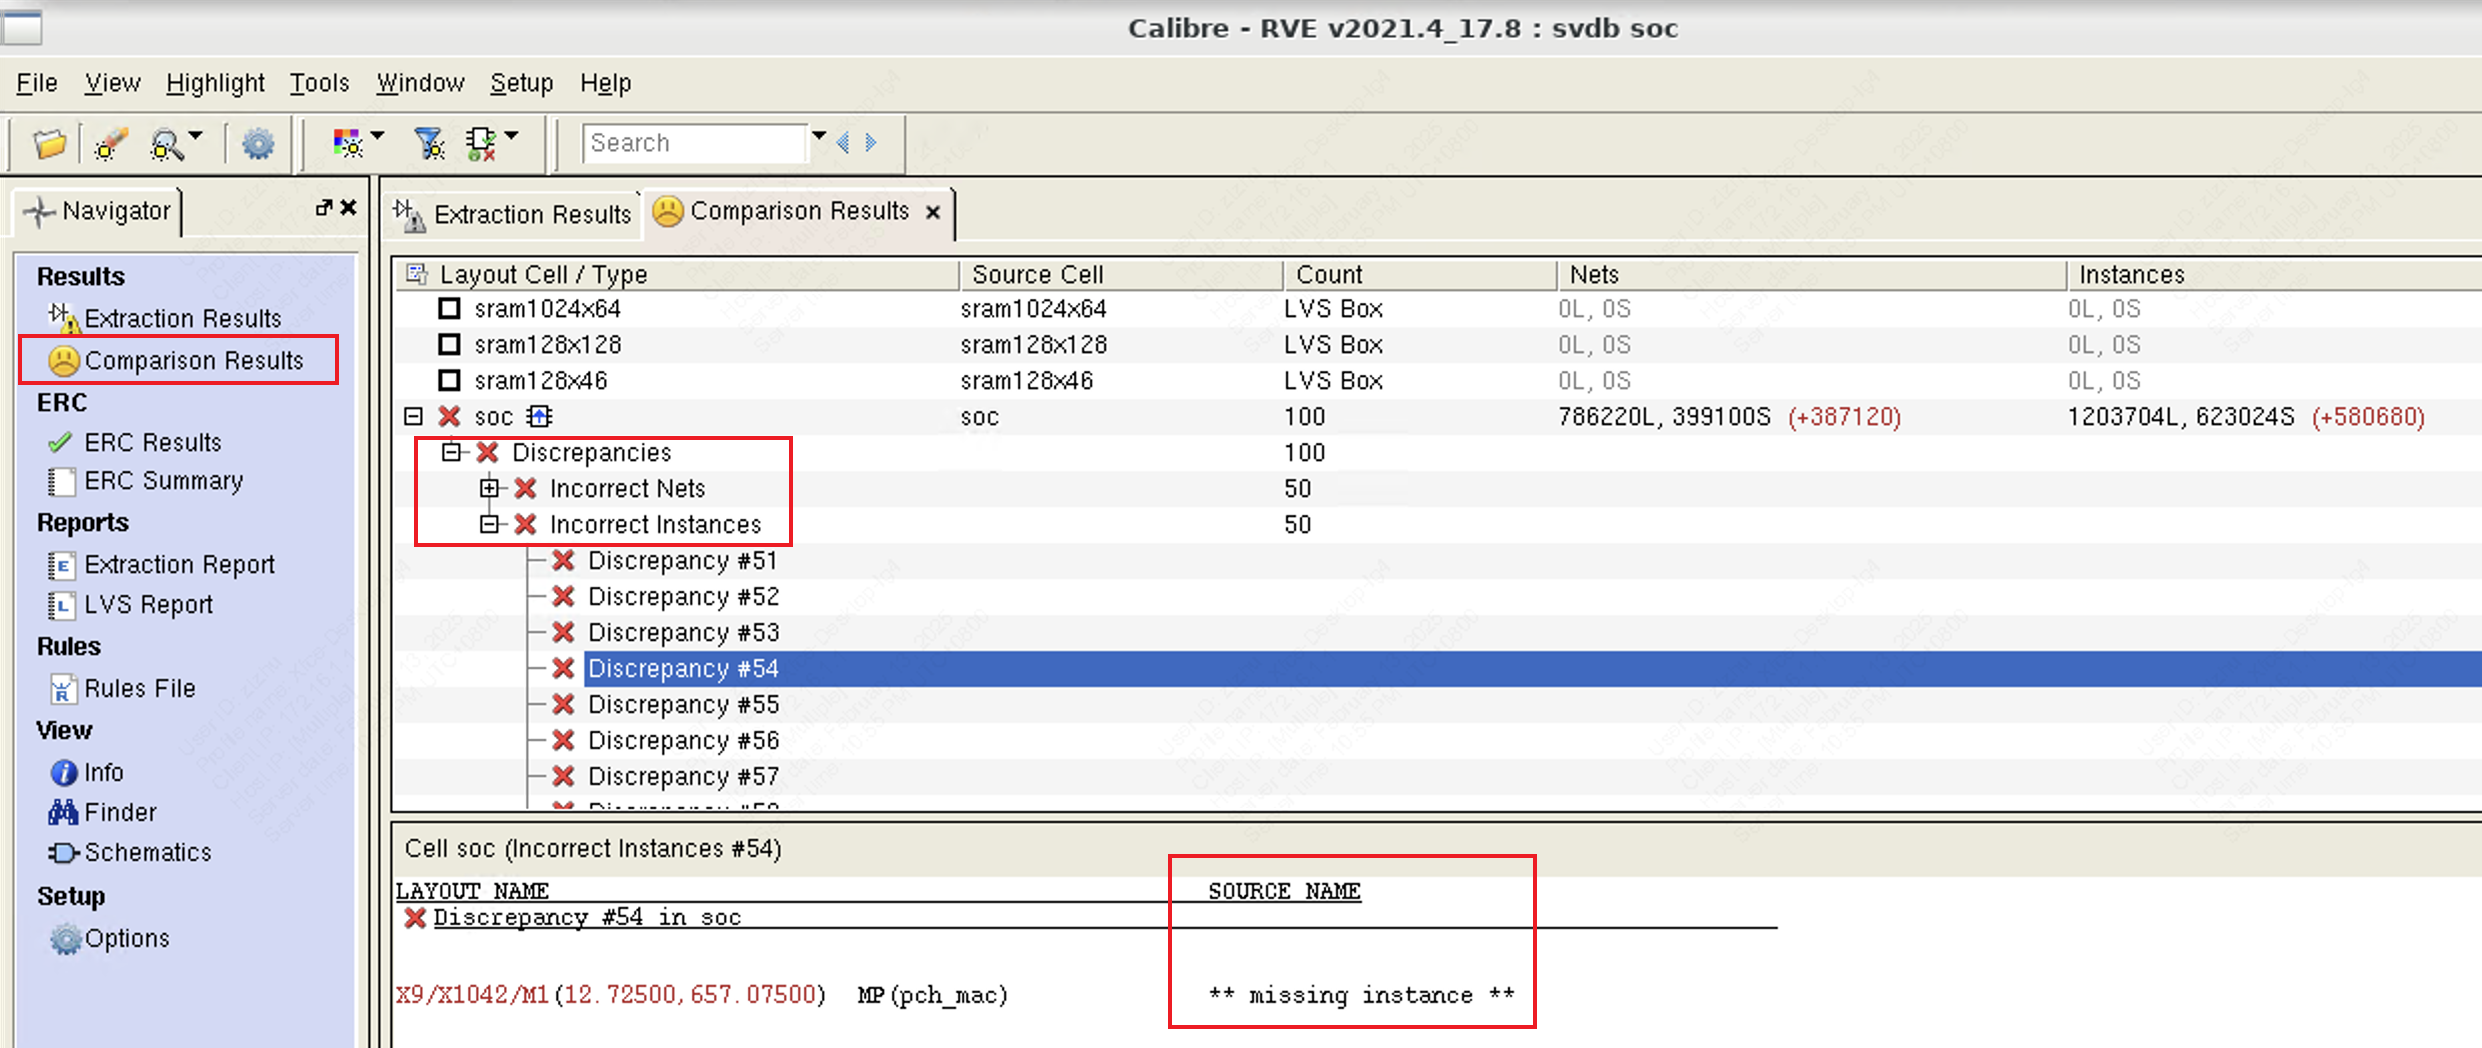Toggle the sram1024x64 layout cell checkbox
The image size is (2482, 1048).
click(x=450, y=309)
